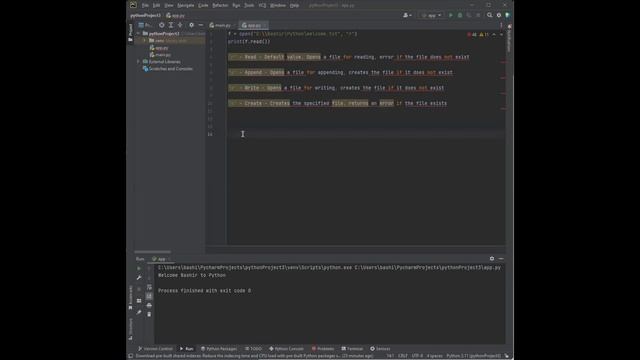Viewport: 640px width, 360px height.
Task: Select main.py in the project tree
Action: coord(160,55)
